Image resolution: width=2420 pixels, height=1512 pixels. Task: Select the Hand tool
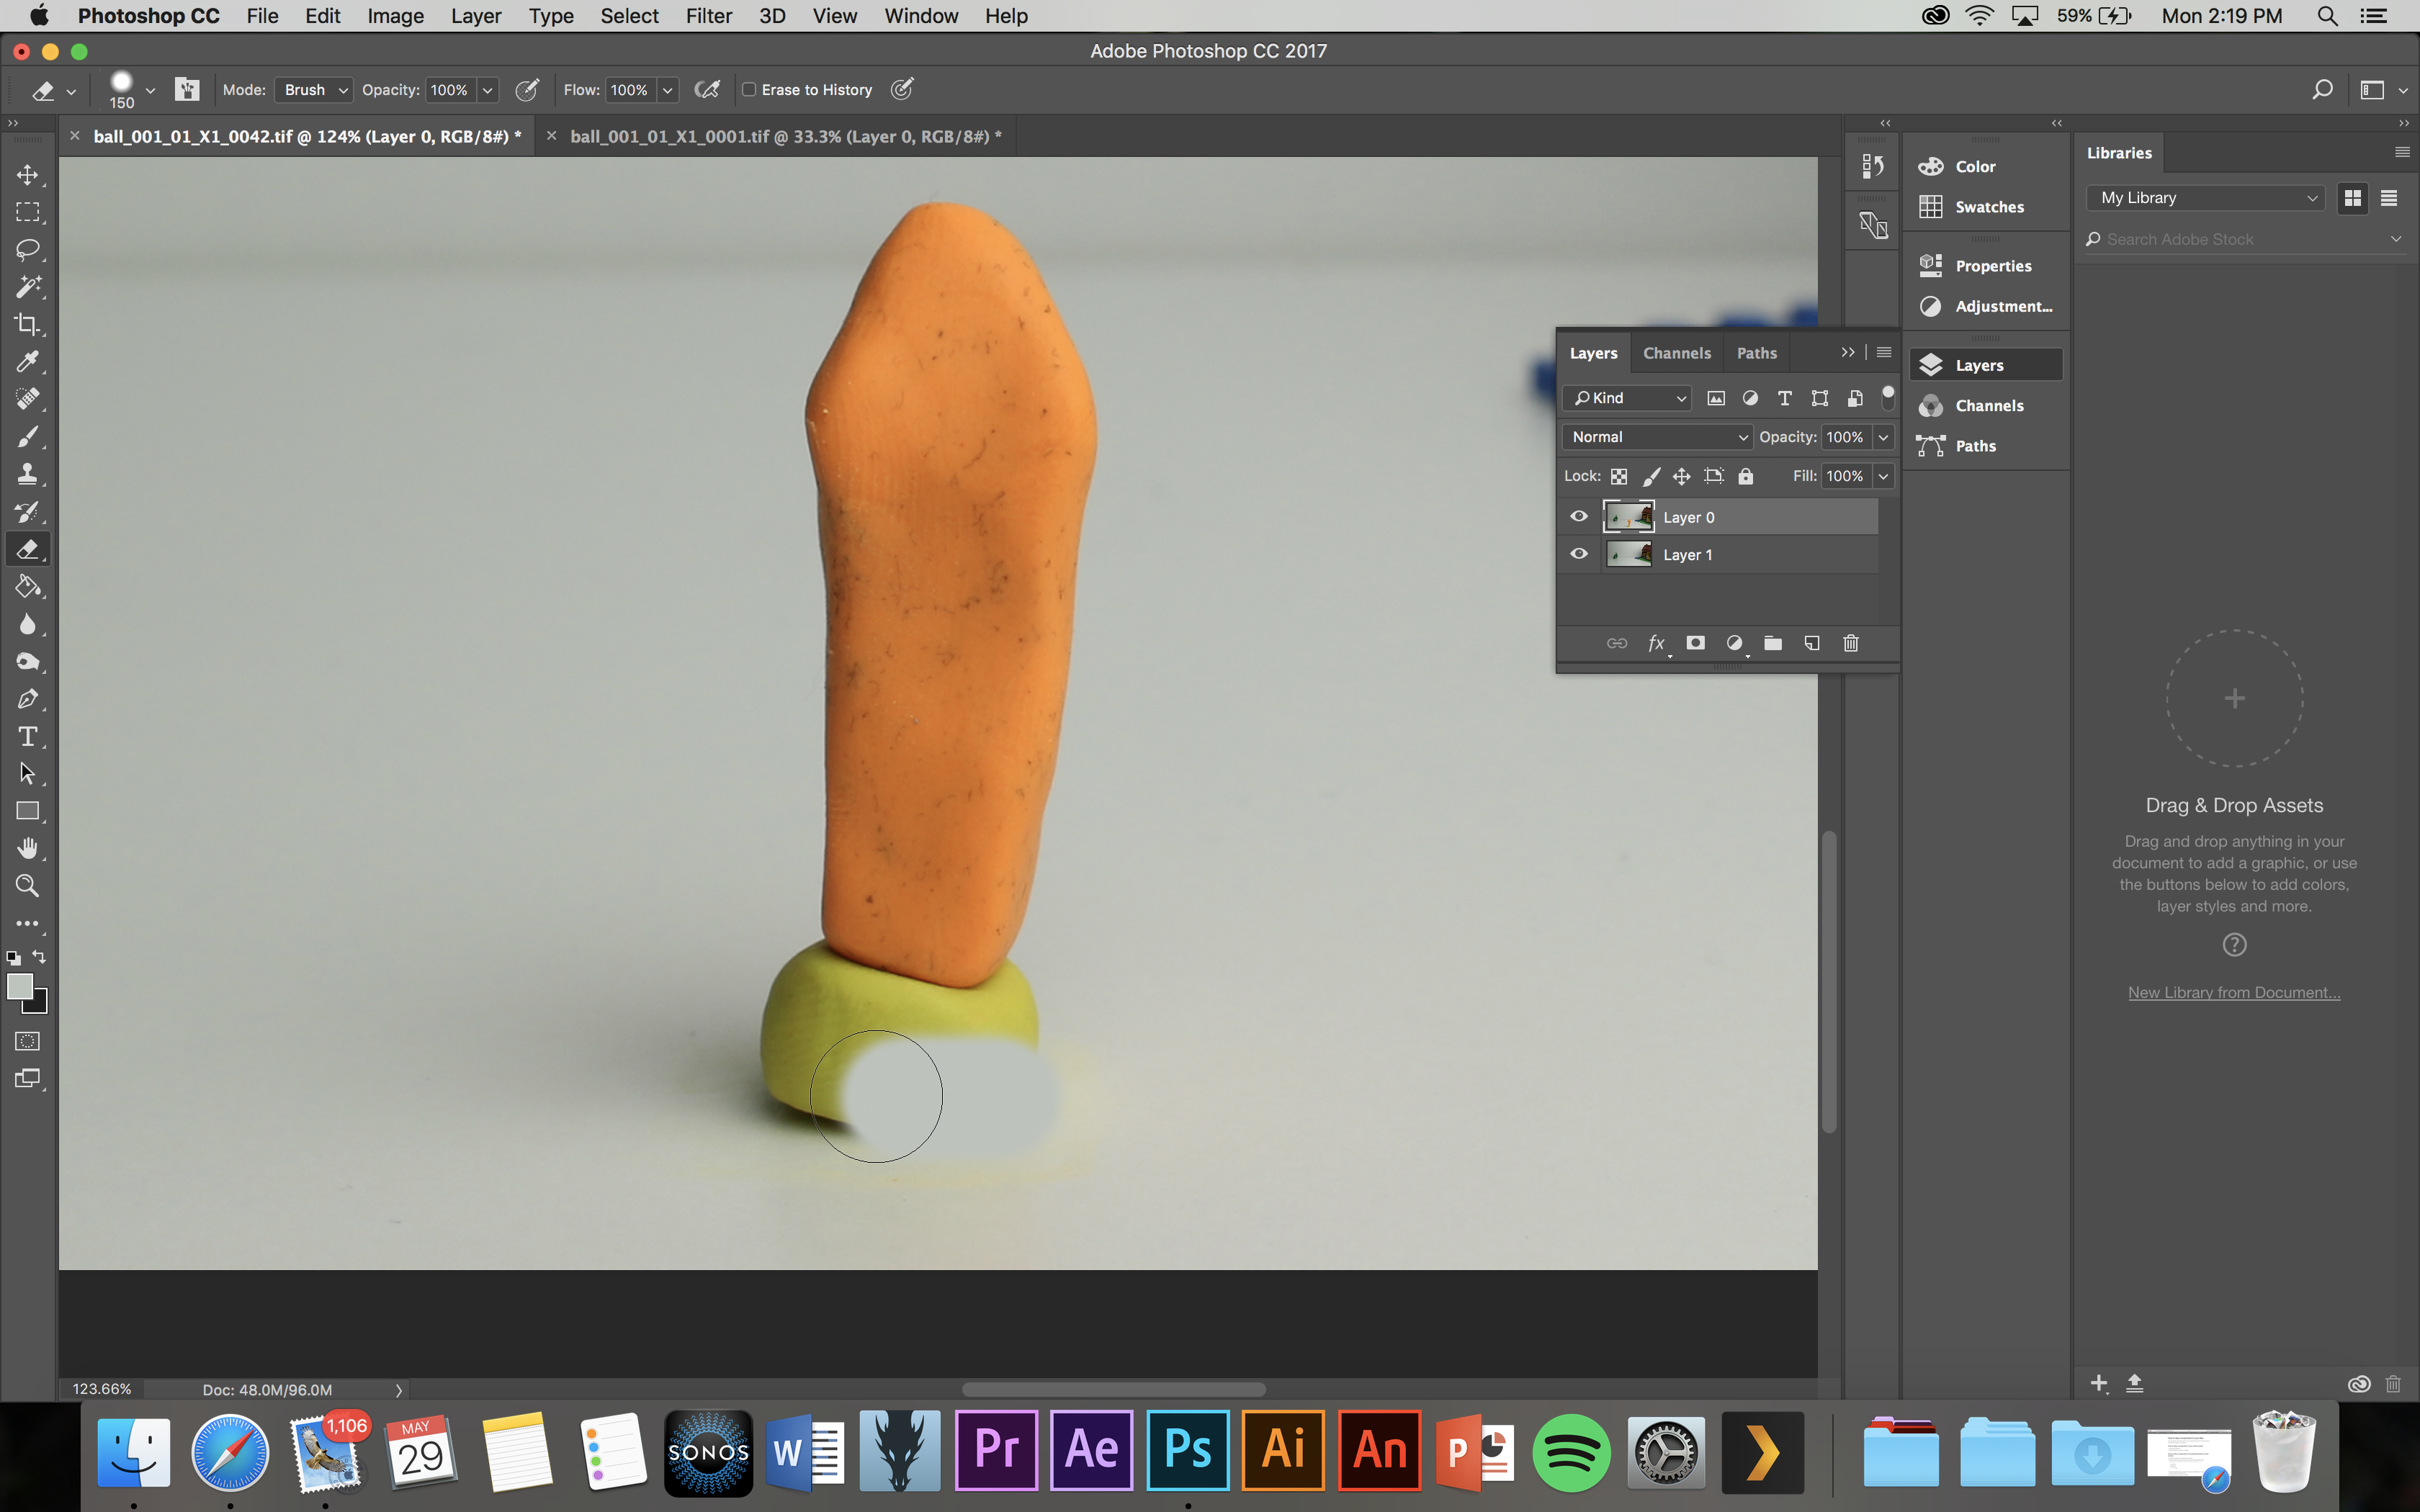pyautogui.click(x=27, y=849)
